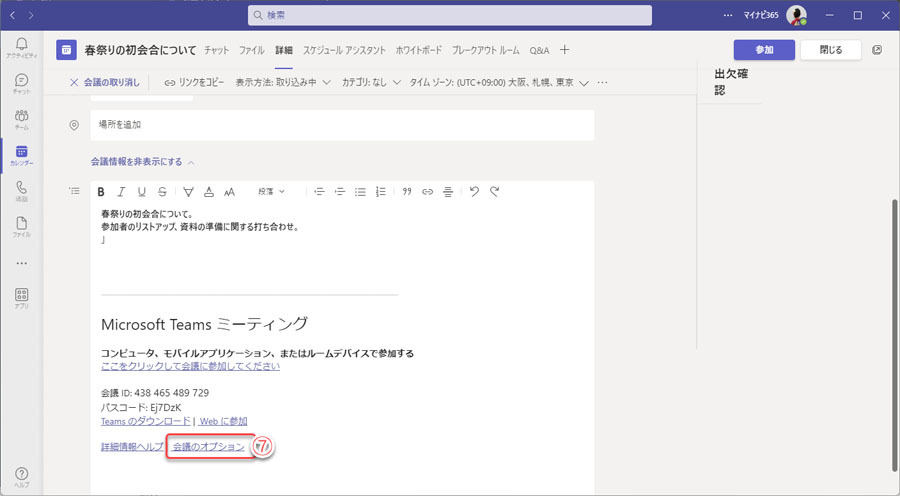Screen dimensions: 900x496
Task: Open the Activity feed in sidebar
Action: 21,48
